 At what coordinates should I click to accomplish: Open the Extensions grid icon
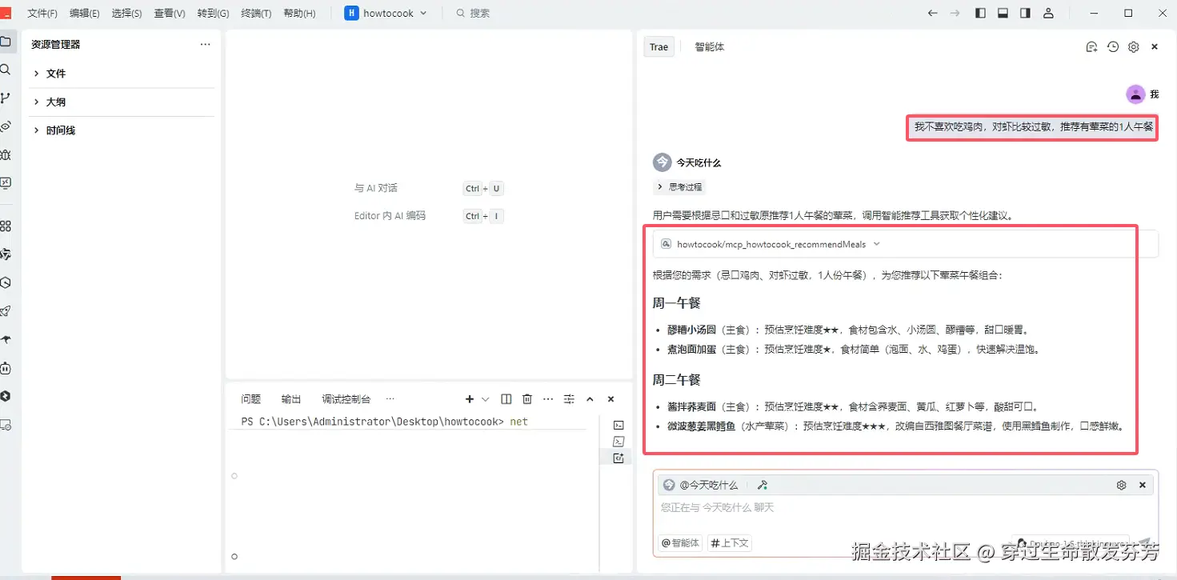tap(5, 226)
